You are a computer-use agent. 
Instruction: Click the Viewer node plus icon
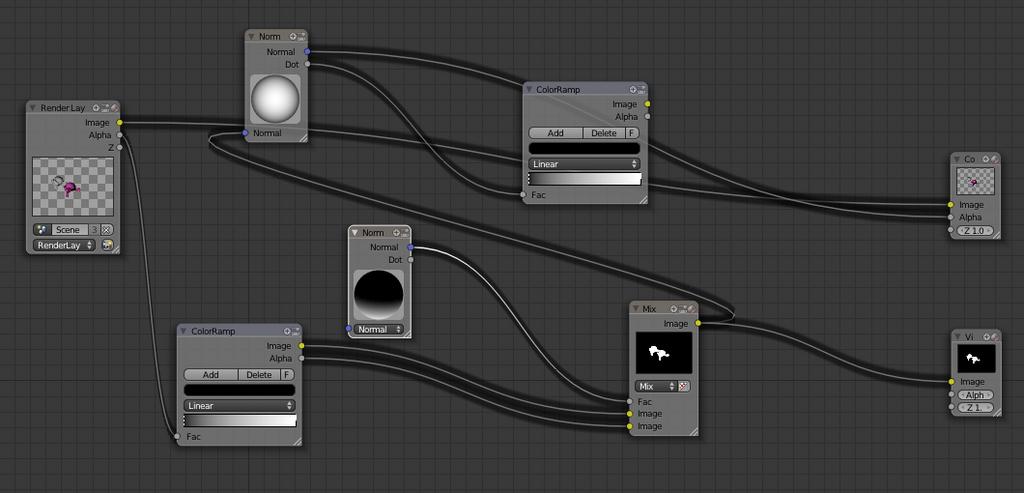coord(985,336)
